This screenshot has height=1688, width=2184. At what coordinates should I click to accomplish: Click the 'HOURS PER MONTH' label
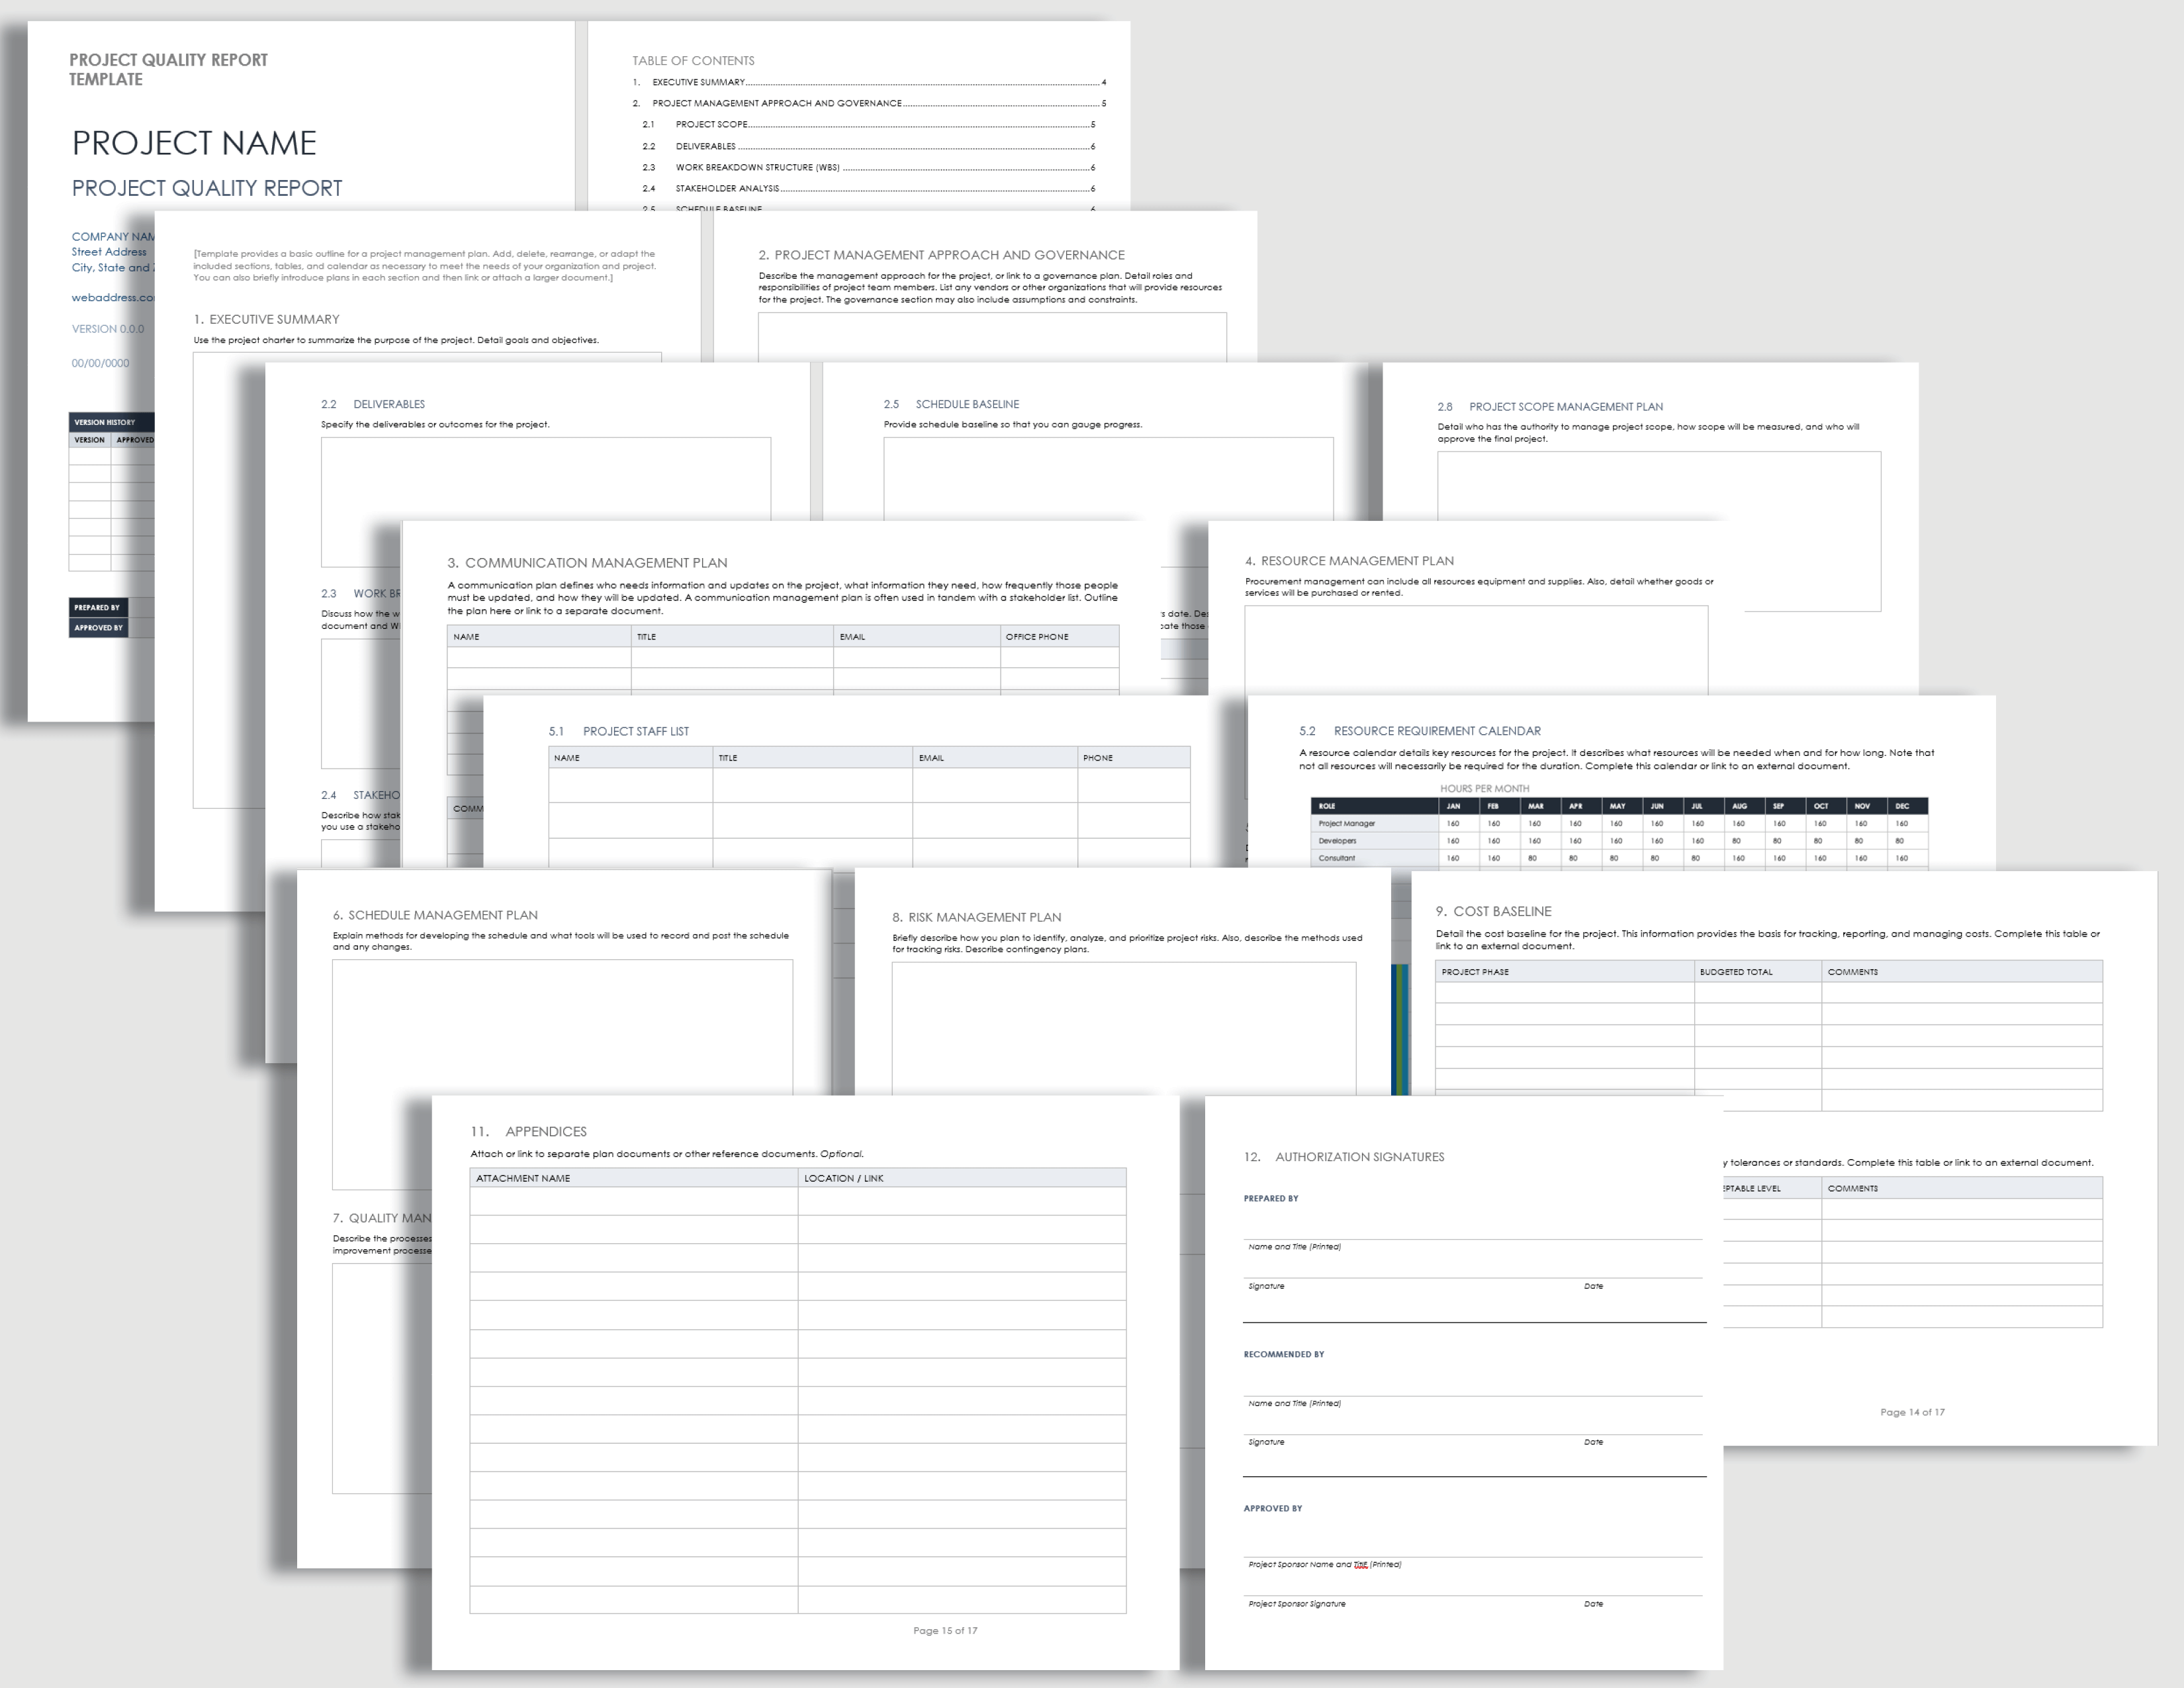coord(1484,788)
